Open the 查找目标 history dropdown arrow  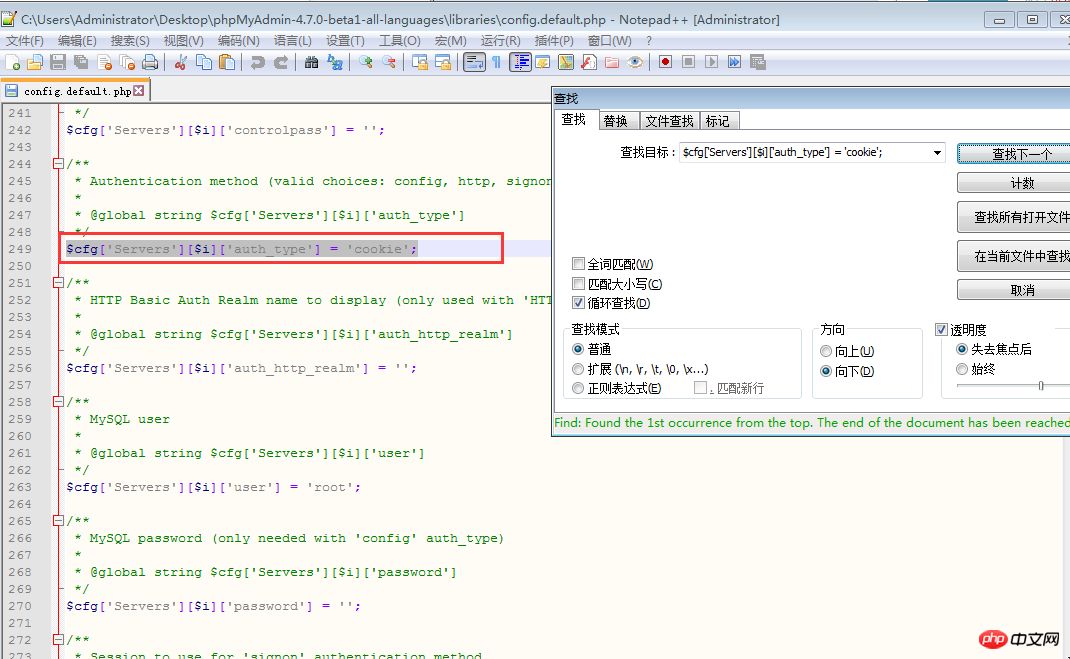click(x=938, y=153)
